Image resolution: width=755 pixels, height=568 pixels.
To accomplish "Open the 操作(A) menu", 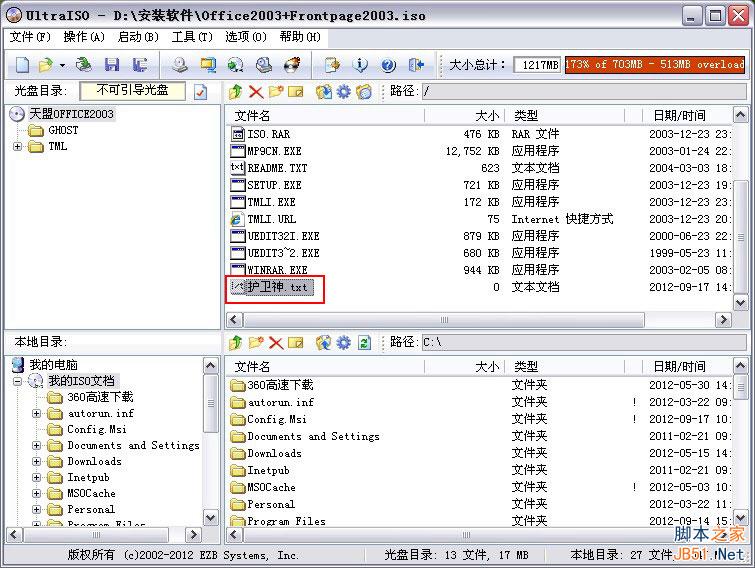I will click(84, 37).
